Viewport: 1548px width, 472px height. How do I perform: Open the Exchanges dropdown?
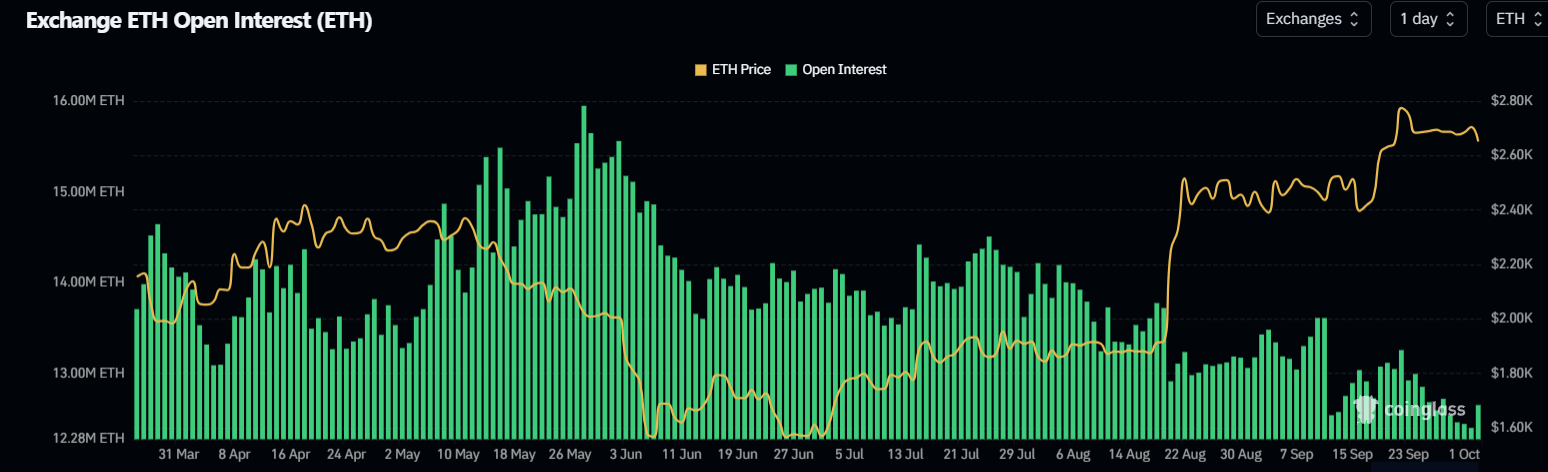click(1313, 19)
